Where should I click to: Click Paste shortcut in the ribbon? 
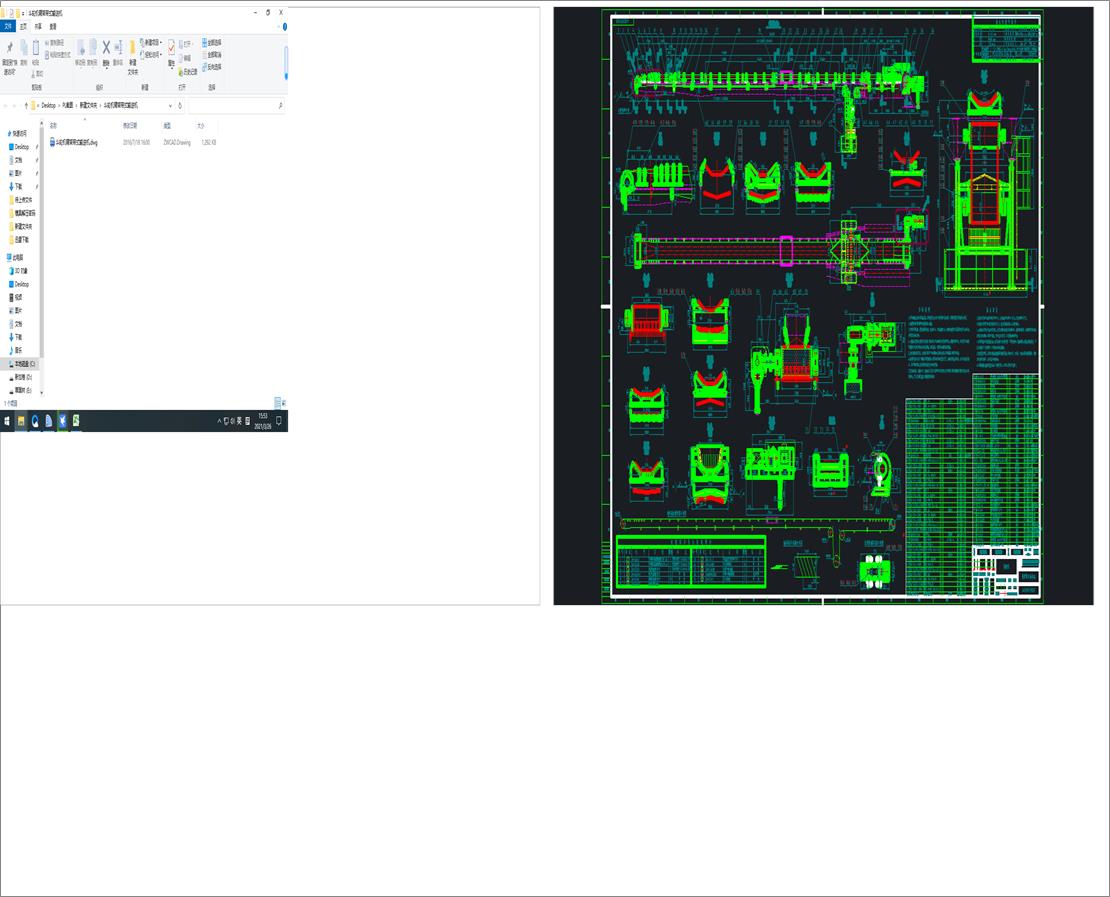(x=57, y=55)
